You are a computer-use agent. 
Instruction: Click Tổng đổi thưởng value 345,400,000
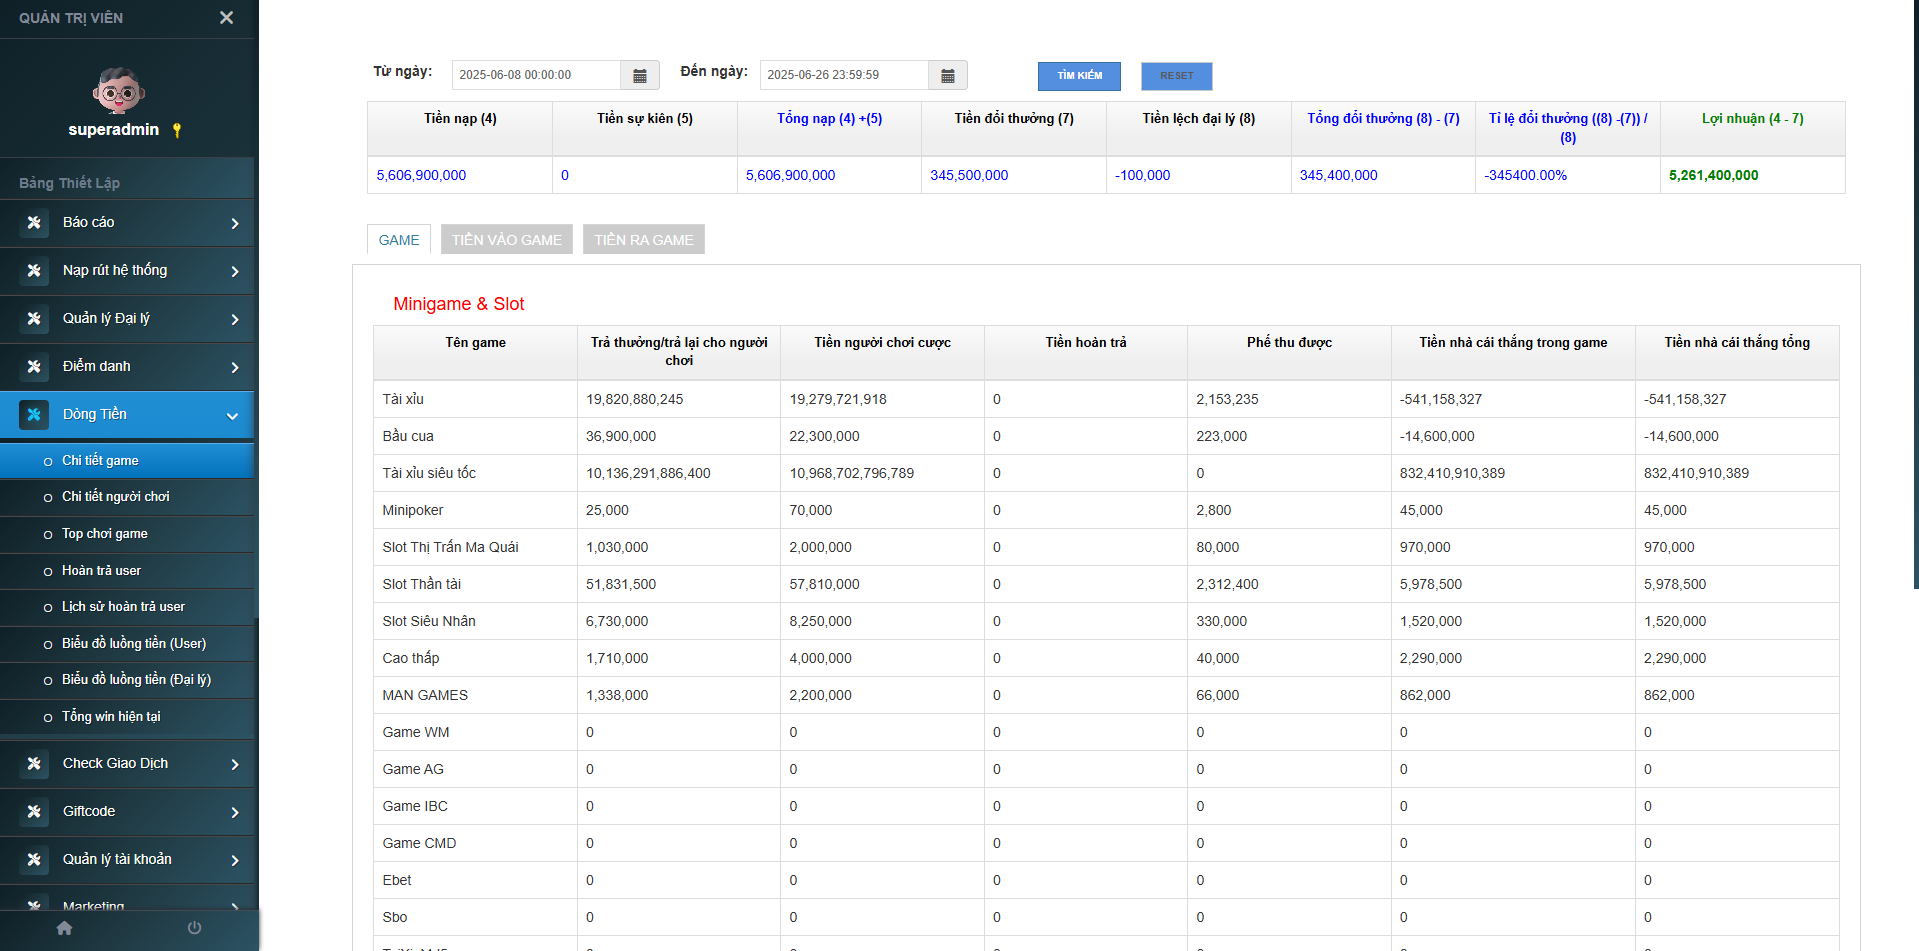[x=1338, y=176]
